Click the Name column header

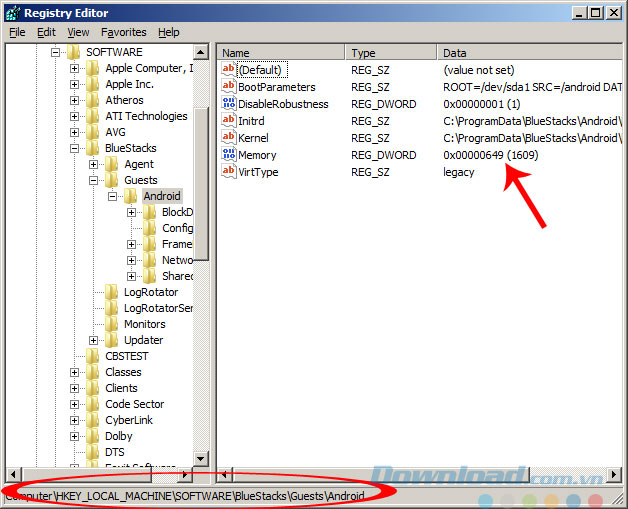(281, 53)
